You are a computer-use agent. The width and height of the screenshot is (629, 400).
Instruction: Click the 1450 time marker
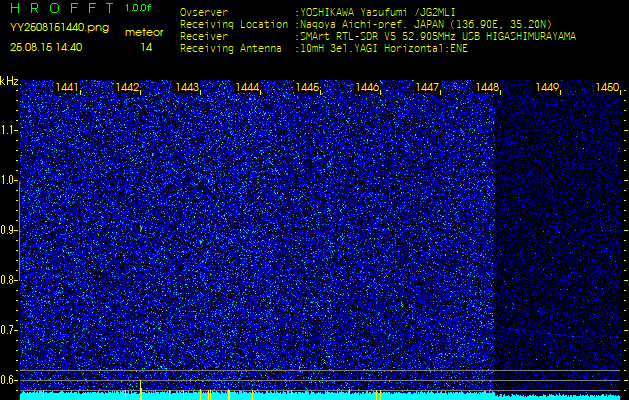pos(607,87)
